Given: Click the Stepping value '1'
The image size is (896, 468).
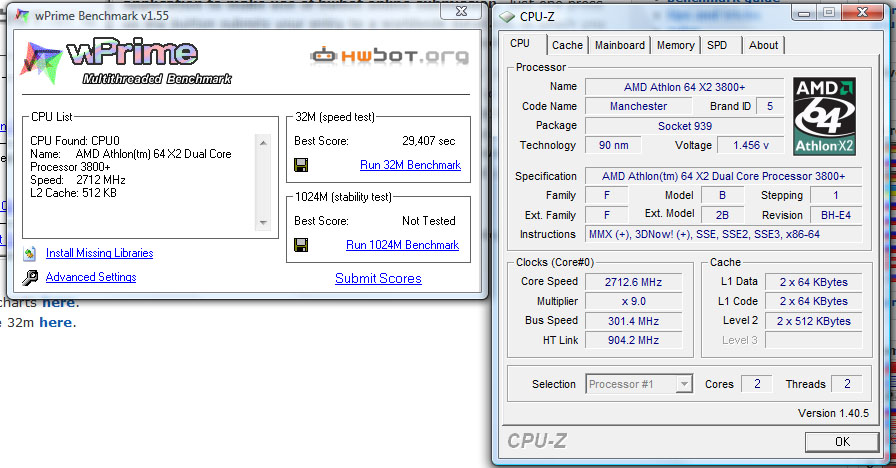Looking at the screenshot, I should click(836, 195).
